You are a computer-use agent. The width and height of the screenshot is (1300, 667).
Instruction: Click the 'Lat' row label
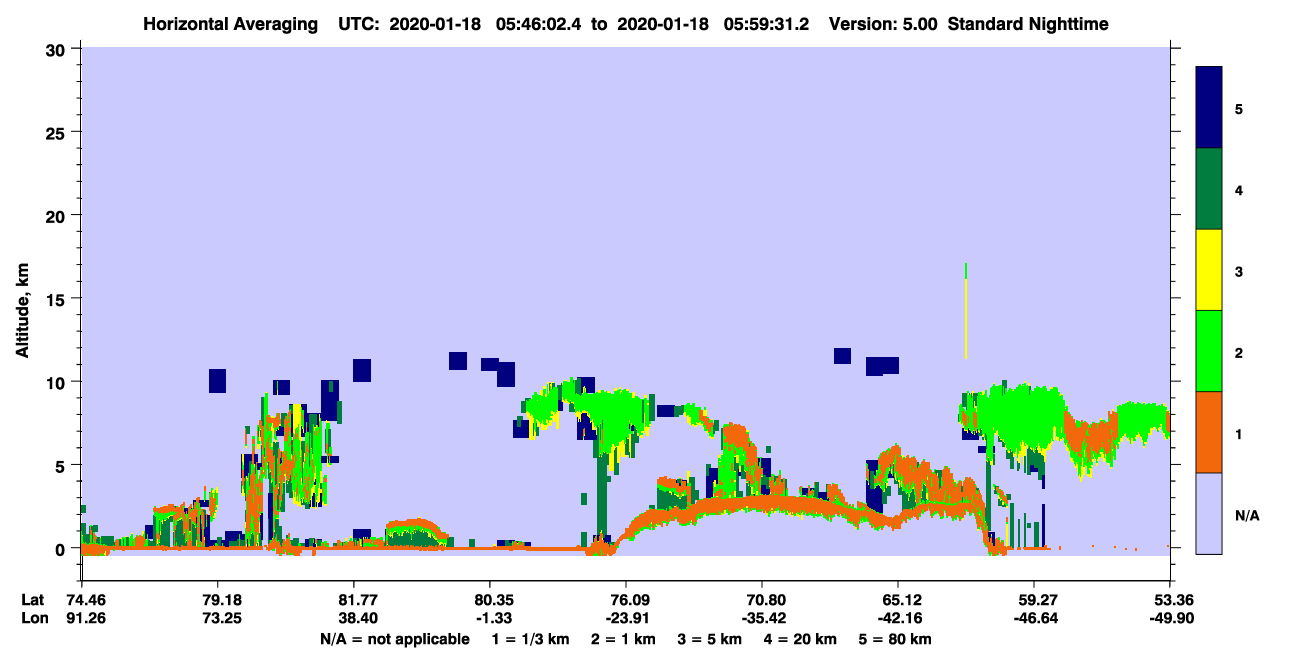click(33, 600)
